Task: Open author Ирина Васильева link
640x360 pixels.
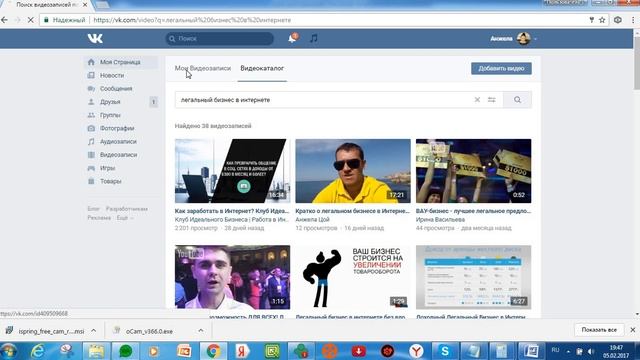Action: 440,220
